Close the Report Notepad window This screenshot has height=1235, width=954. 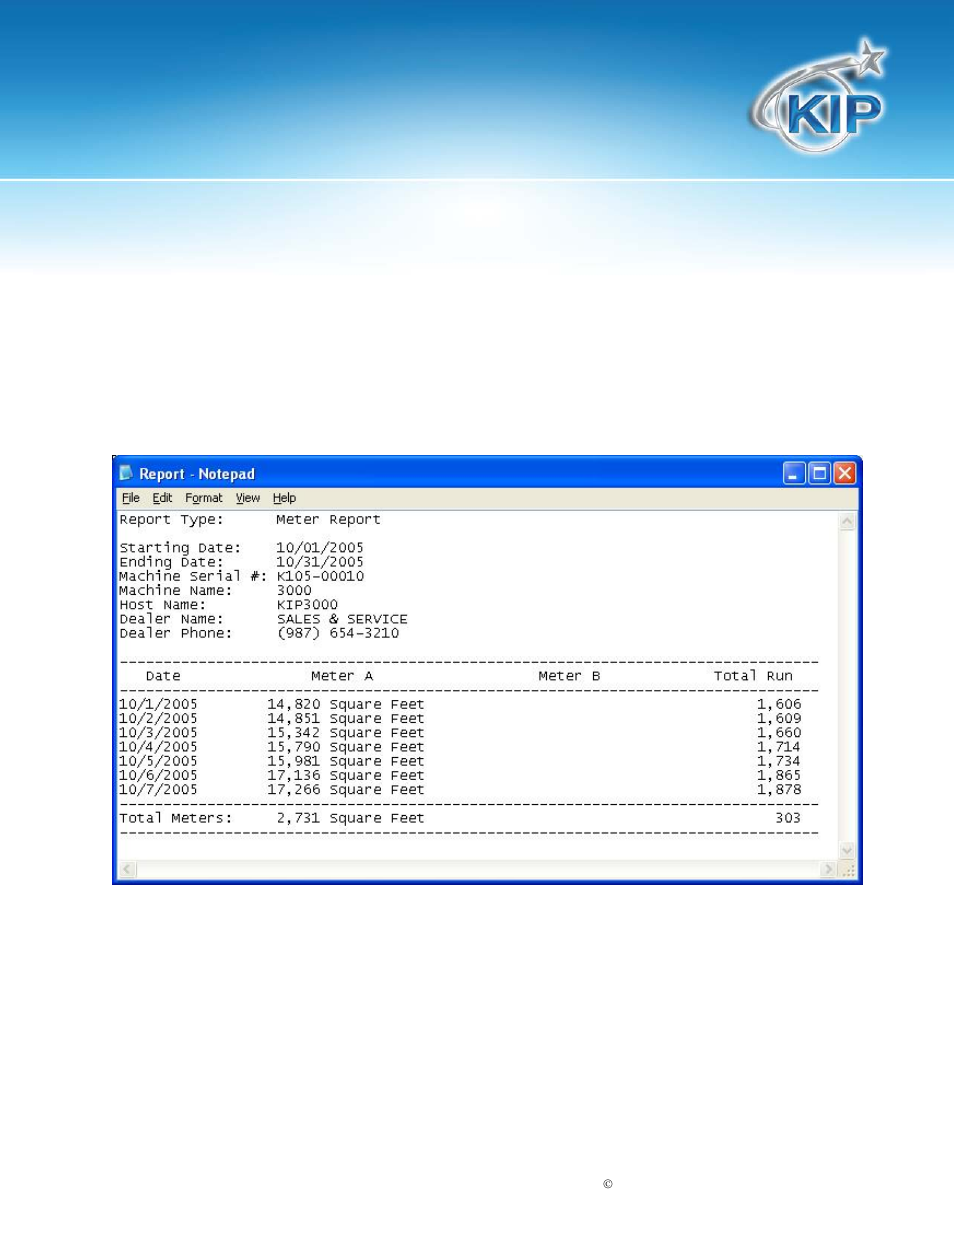pos(845,473)
